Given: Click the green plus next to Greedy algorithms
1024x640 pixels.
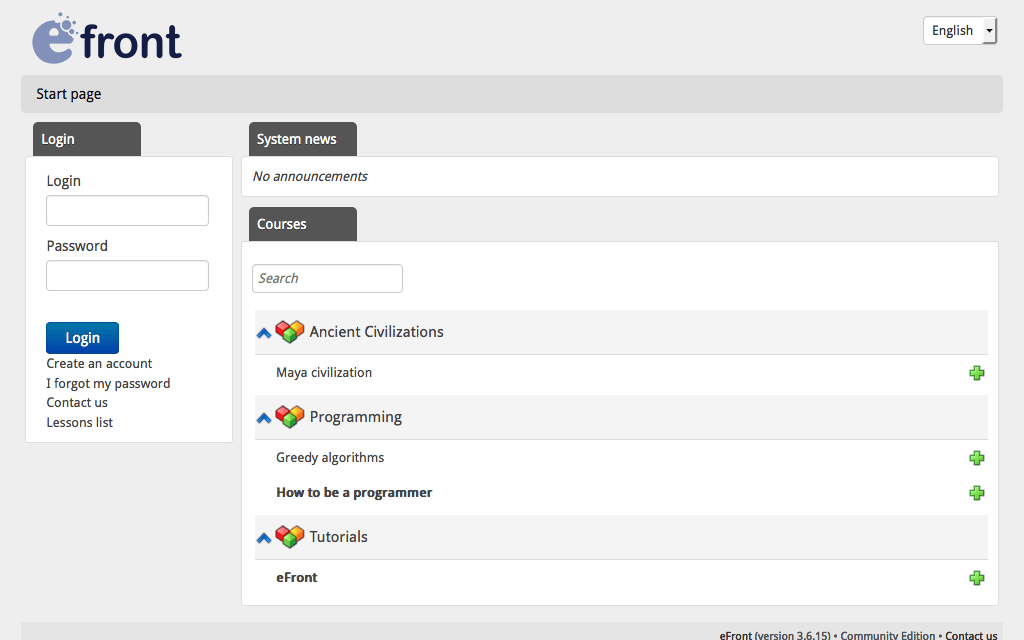Looking at the screenshot, I should [x=977, y=458].
